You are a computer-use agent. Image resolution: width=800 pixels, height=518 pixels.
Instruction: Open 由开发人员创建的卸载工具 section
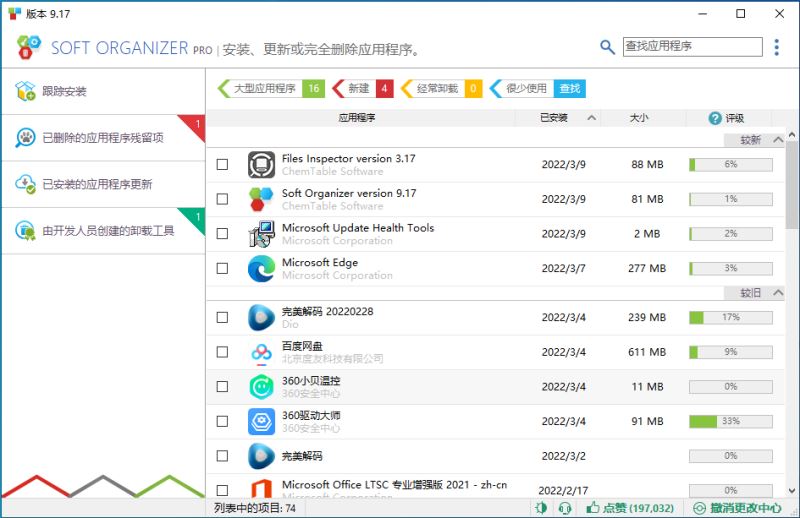104,231
